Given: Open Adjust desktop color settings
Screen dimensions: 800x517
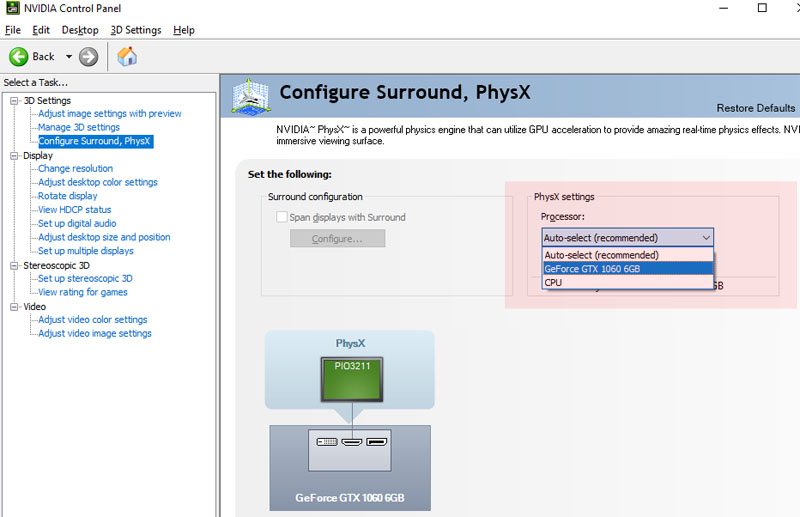Looking at the screenshot, I should (x=98, y=182).
